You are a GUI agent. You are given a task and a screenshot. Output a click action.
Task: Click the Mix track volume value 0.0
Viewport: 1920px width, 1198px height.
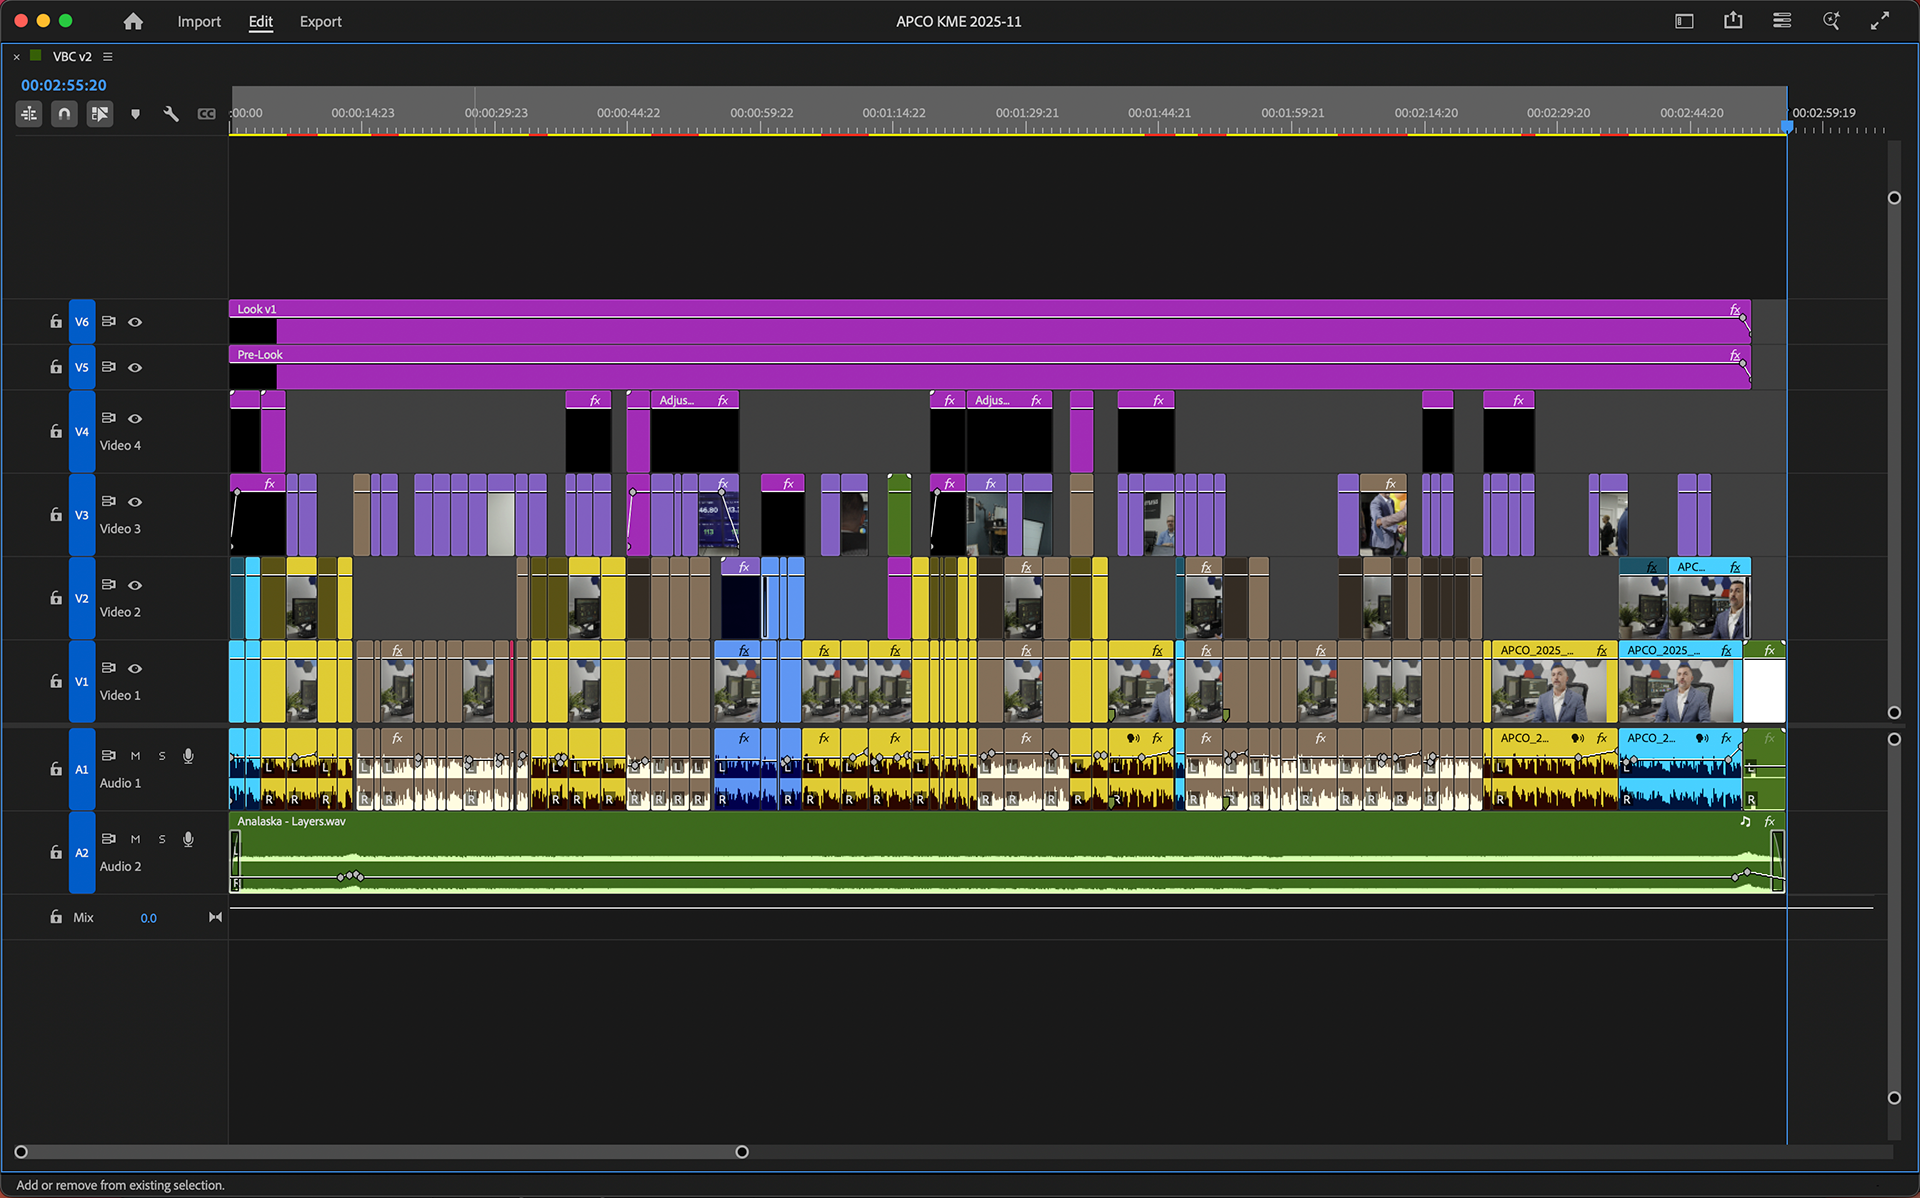148,918
